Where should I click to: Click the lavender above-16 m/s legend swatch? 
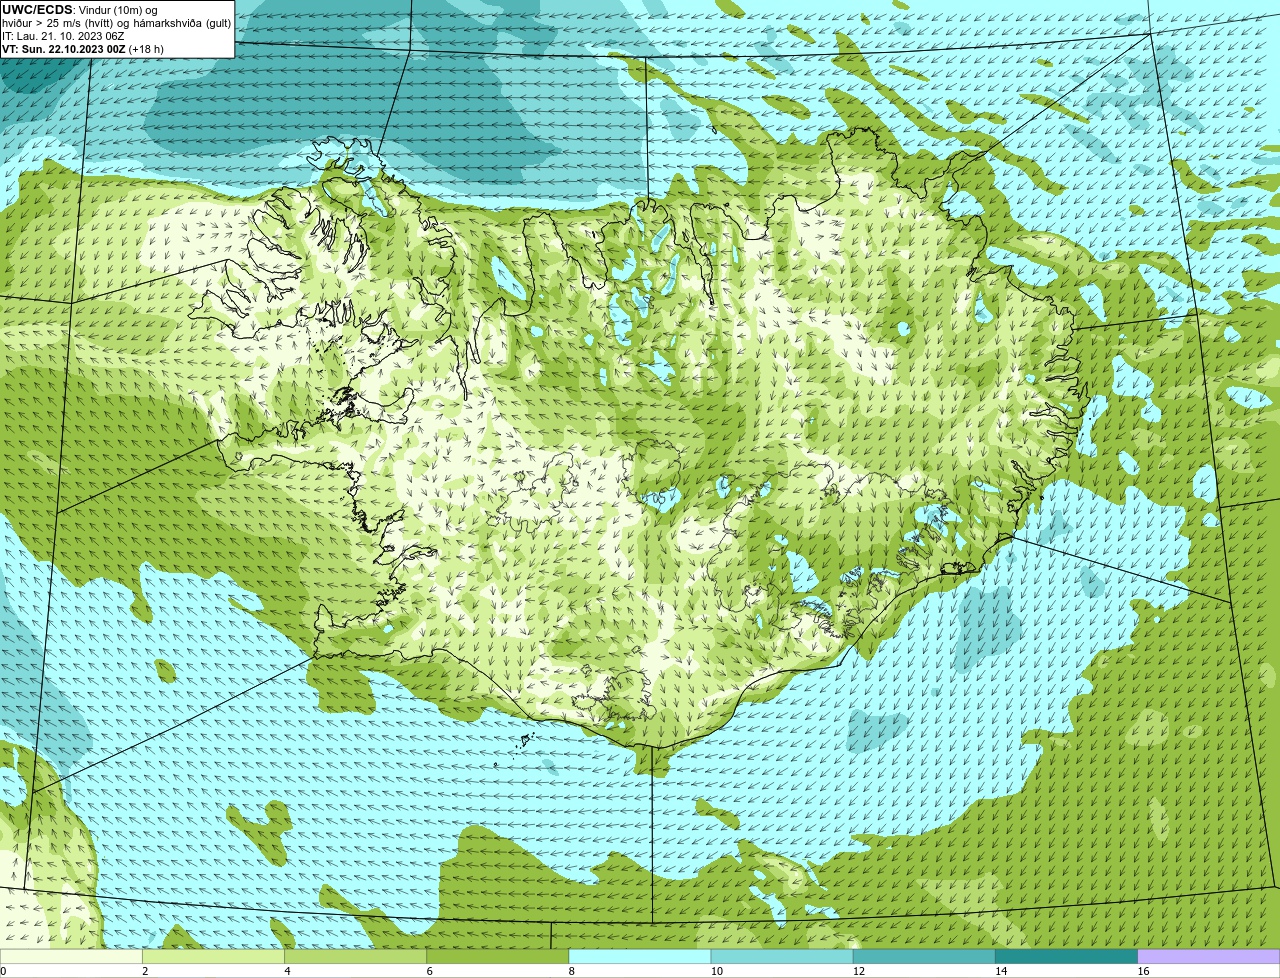pos(1209,956)
